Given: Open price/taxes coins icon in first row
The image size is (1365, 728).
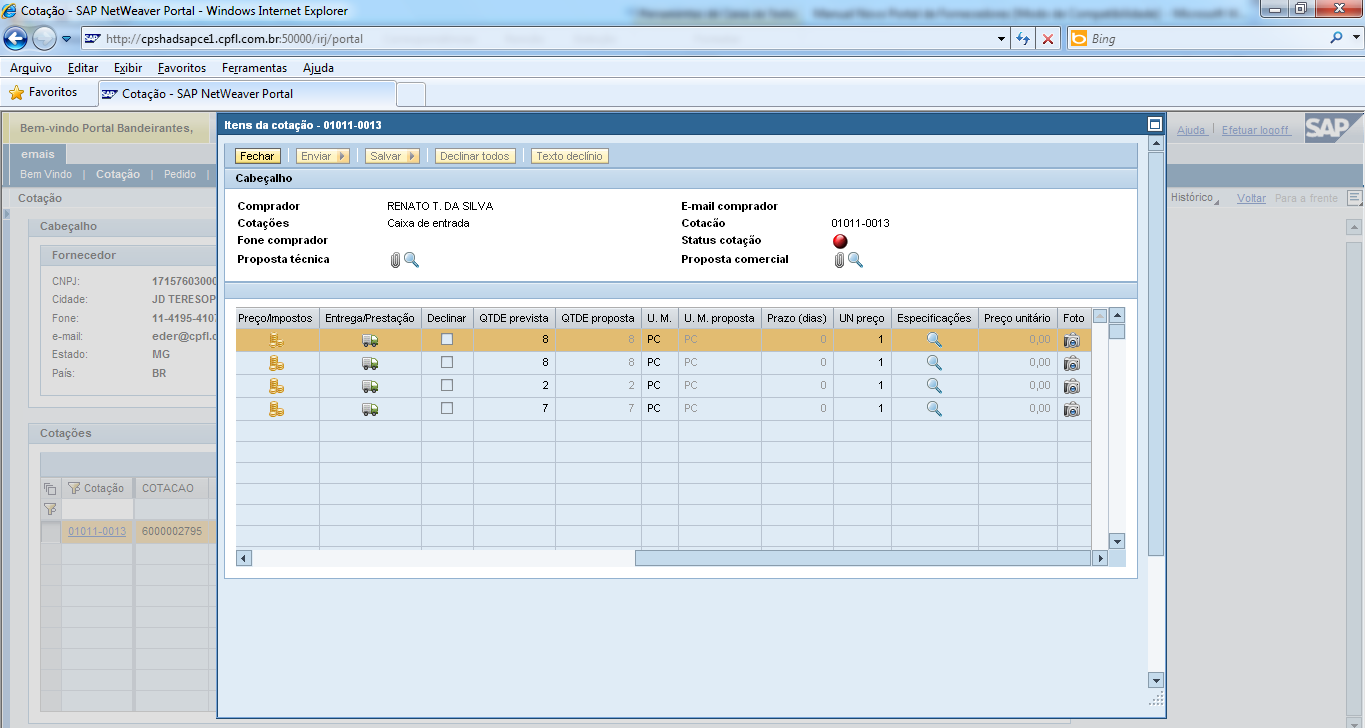Looking at the screenshot, I should coord(277,340).
